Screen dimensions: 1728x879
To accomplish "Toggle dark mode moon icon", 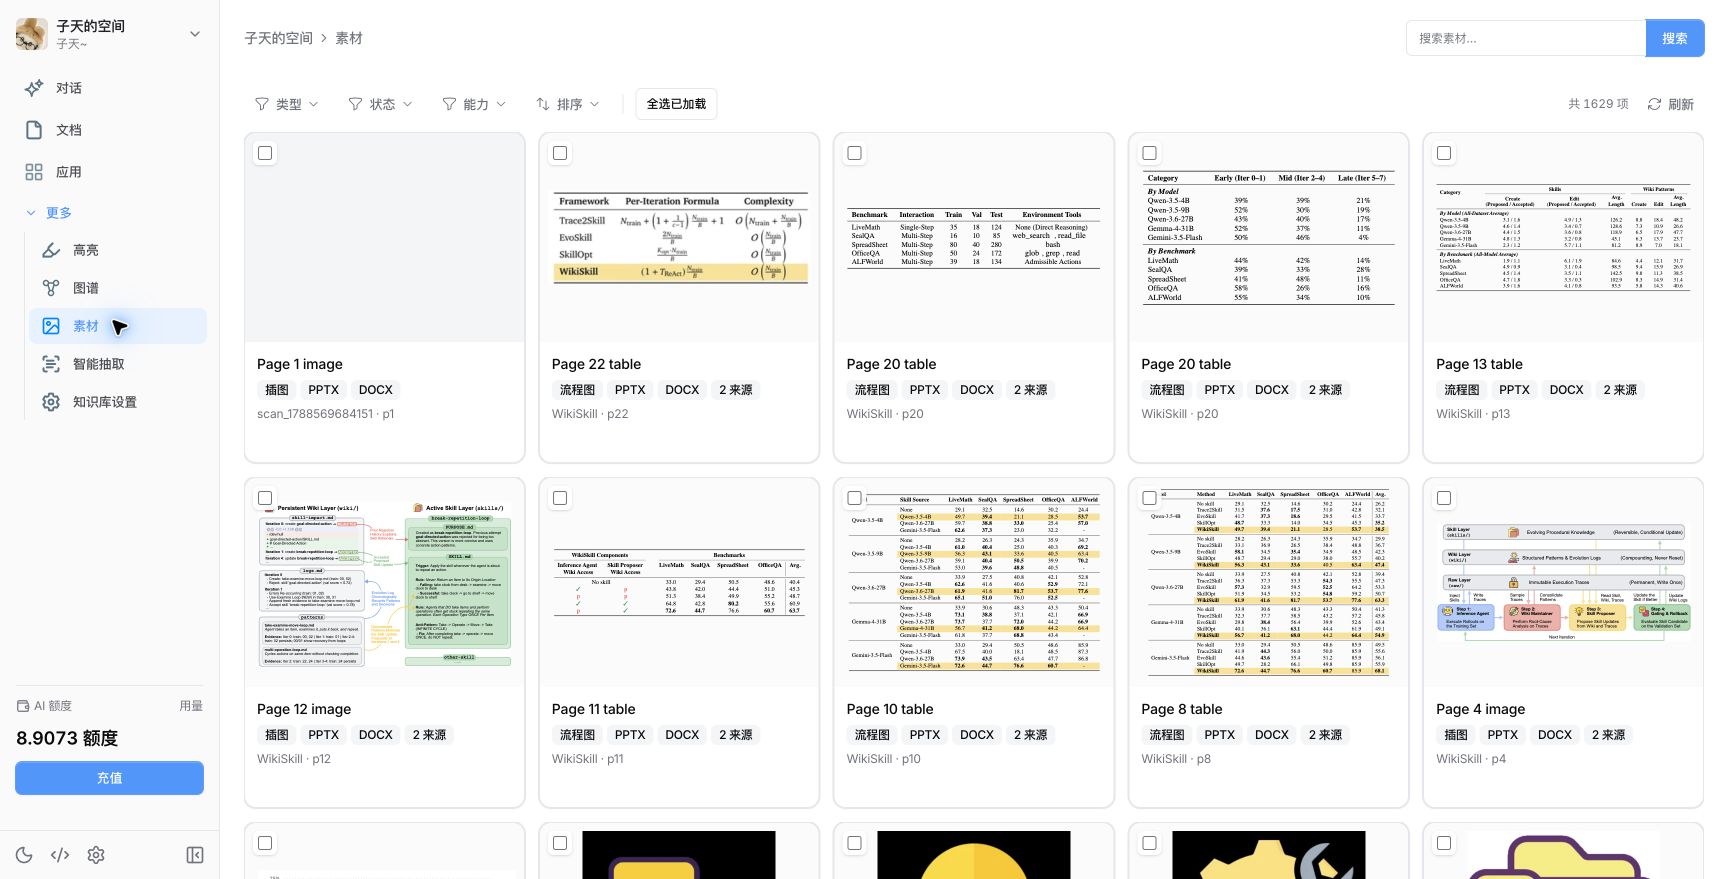I will click(24, 855).
